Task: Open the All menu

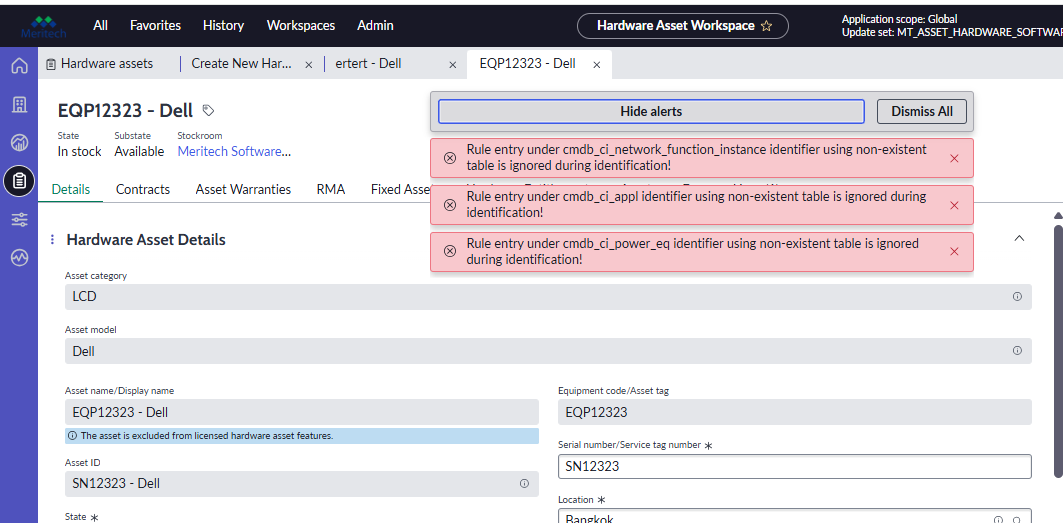Action: click(x=100, y=26)
